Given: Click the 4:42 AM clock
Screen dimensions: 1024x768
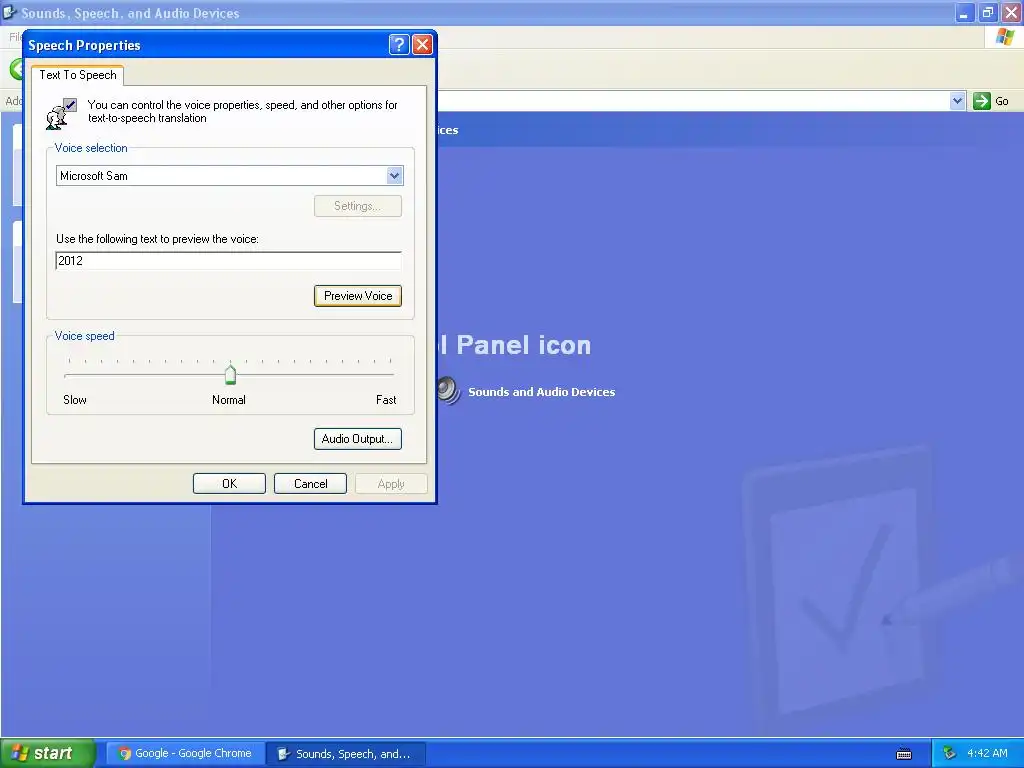Looking at the screenshot, I should (987, 754).
